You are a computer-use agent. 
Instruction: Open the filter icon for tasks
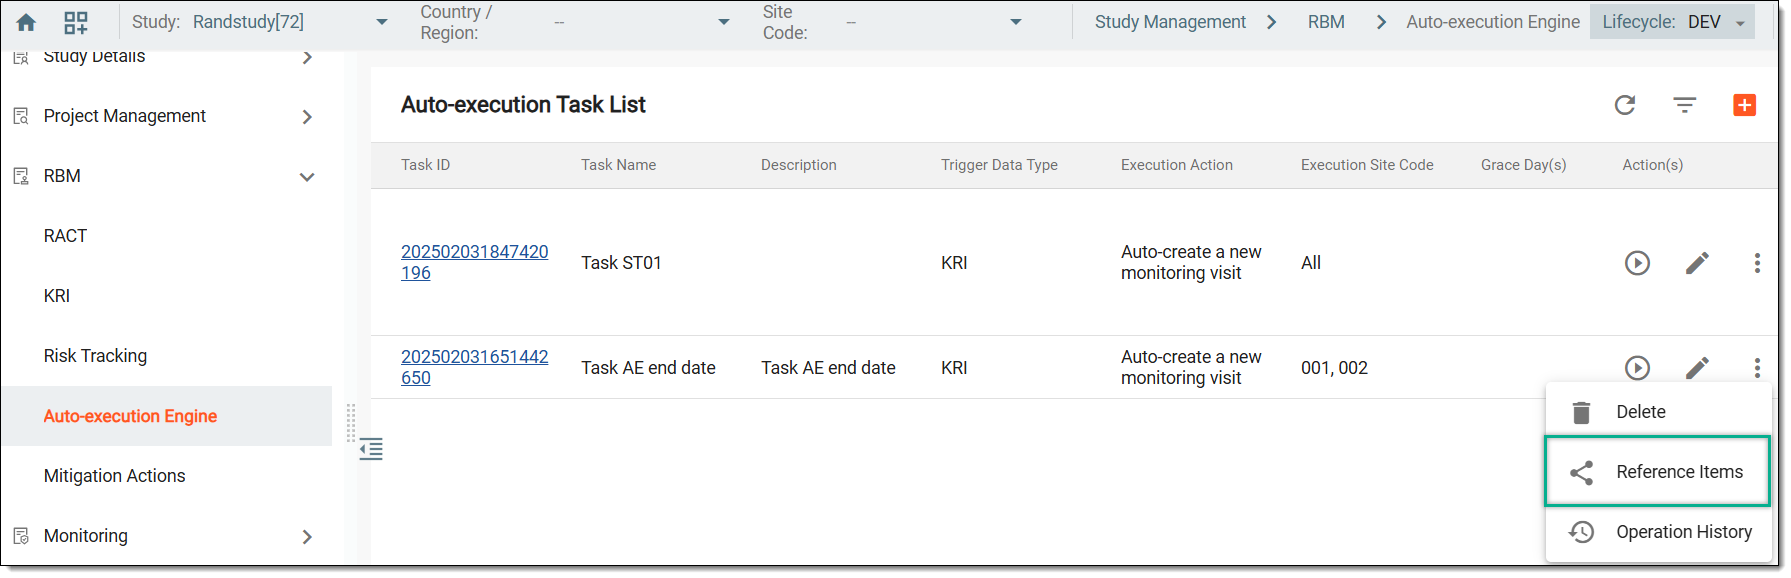click(x=1685, y=105)
